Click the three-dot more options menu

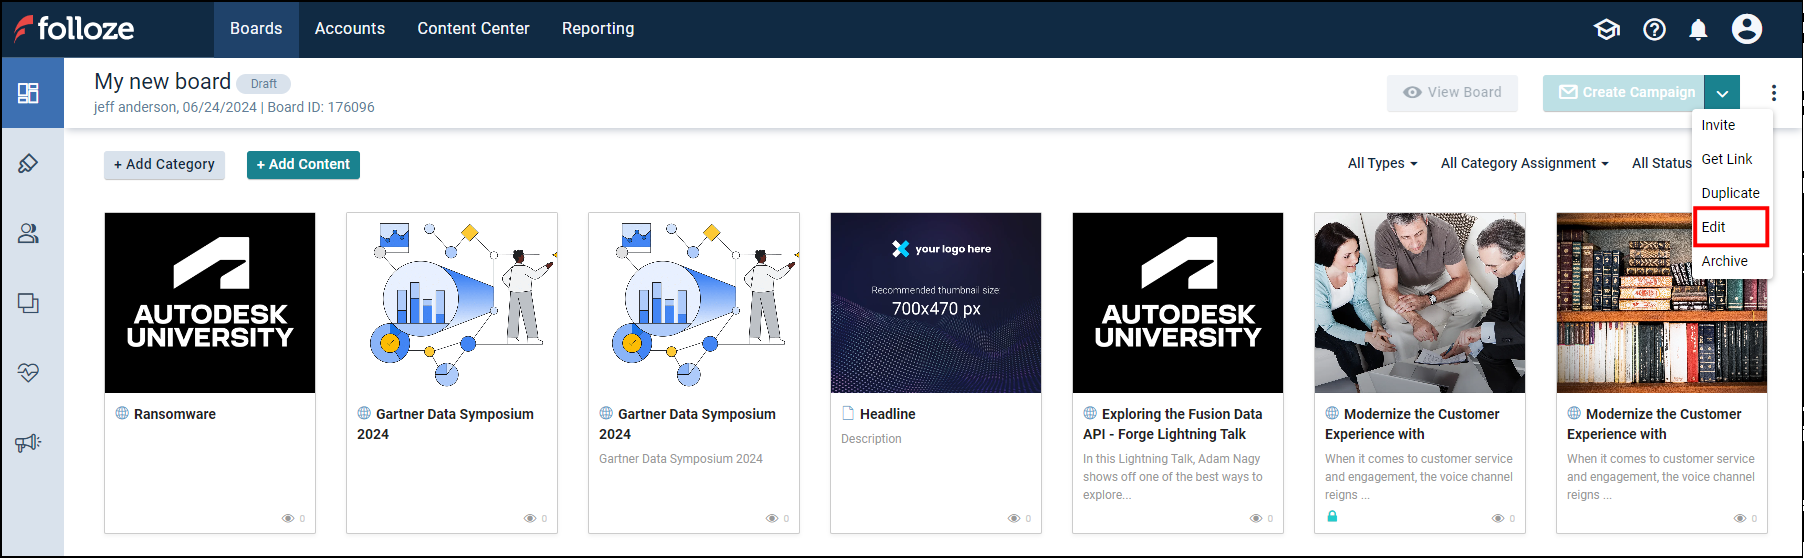click(1773, 93)
